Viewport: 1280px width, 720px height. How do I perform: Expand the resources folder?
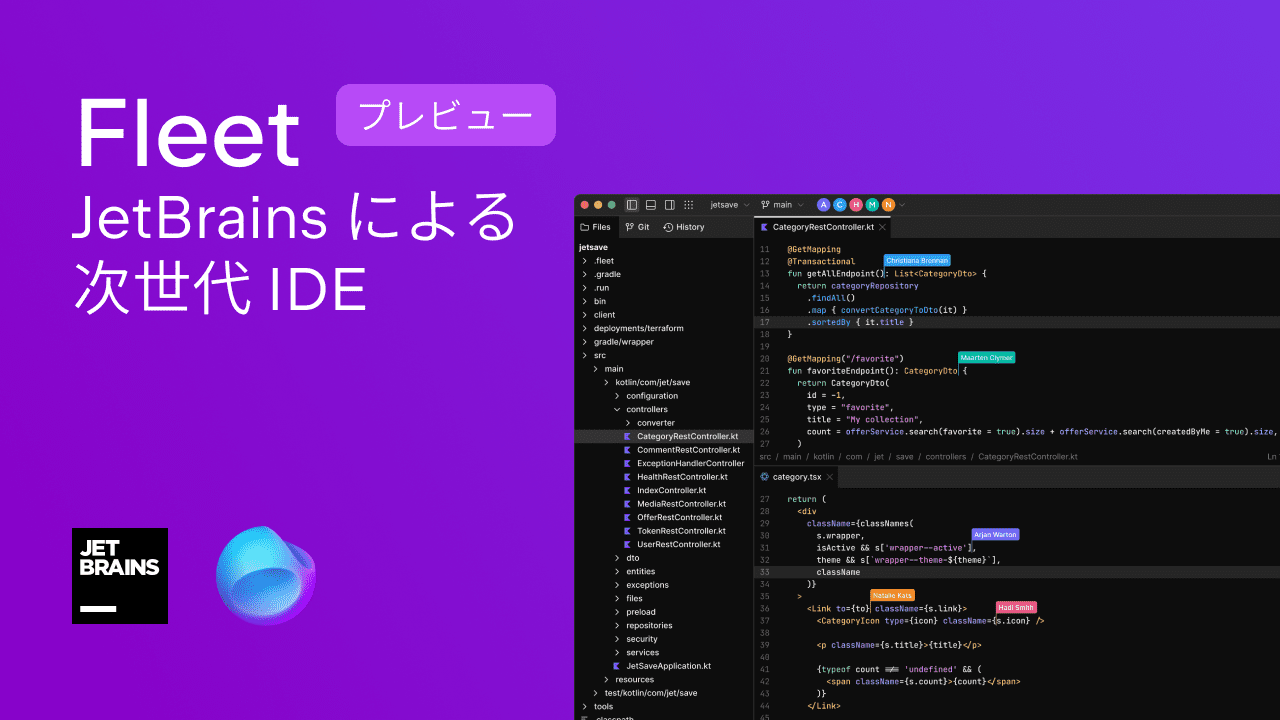[607, 679]
